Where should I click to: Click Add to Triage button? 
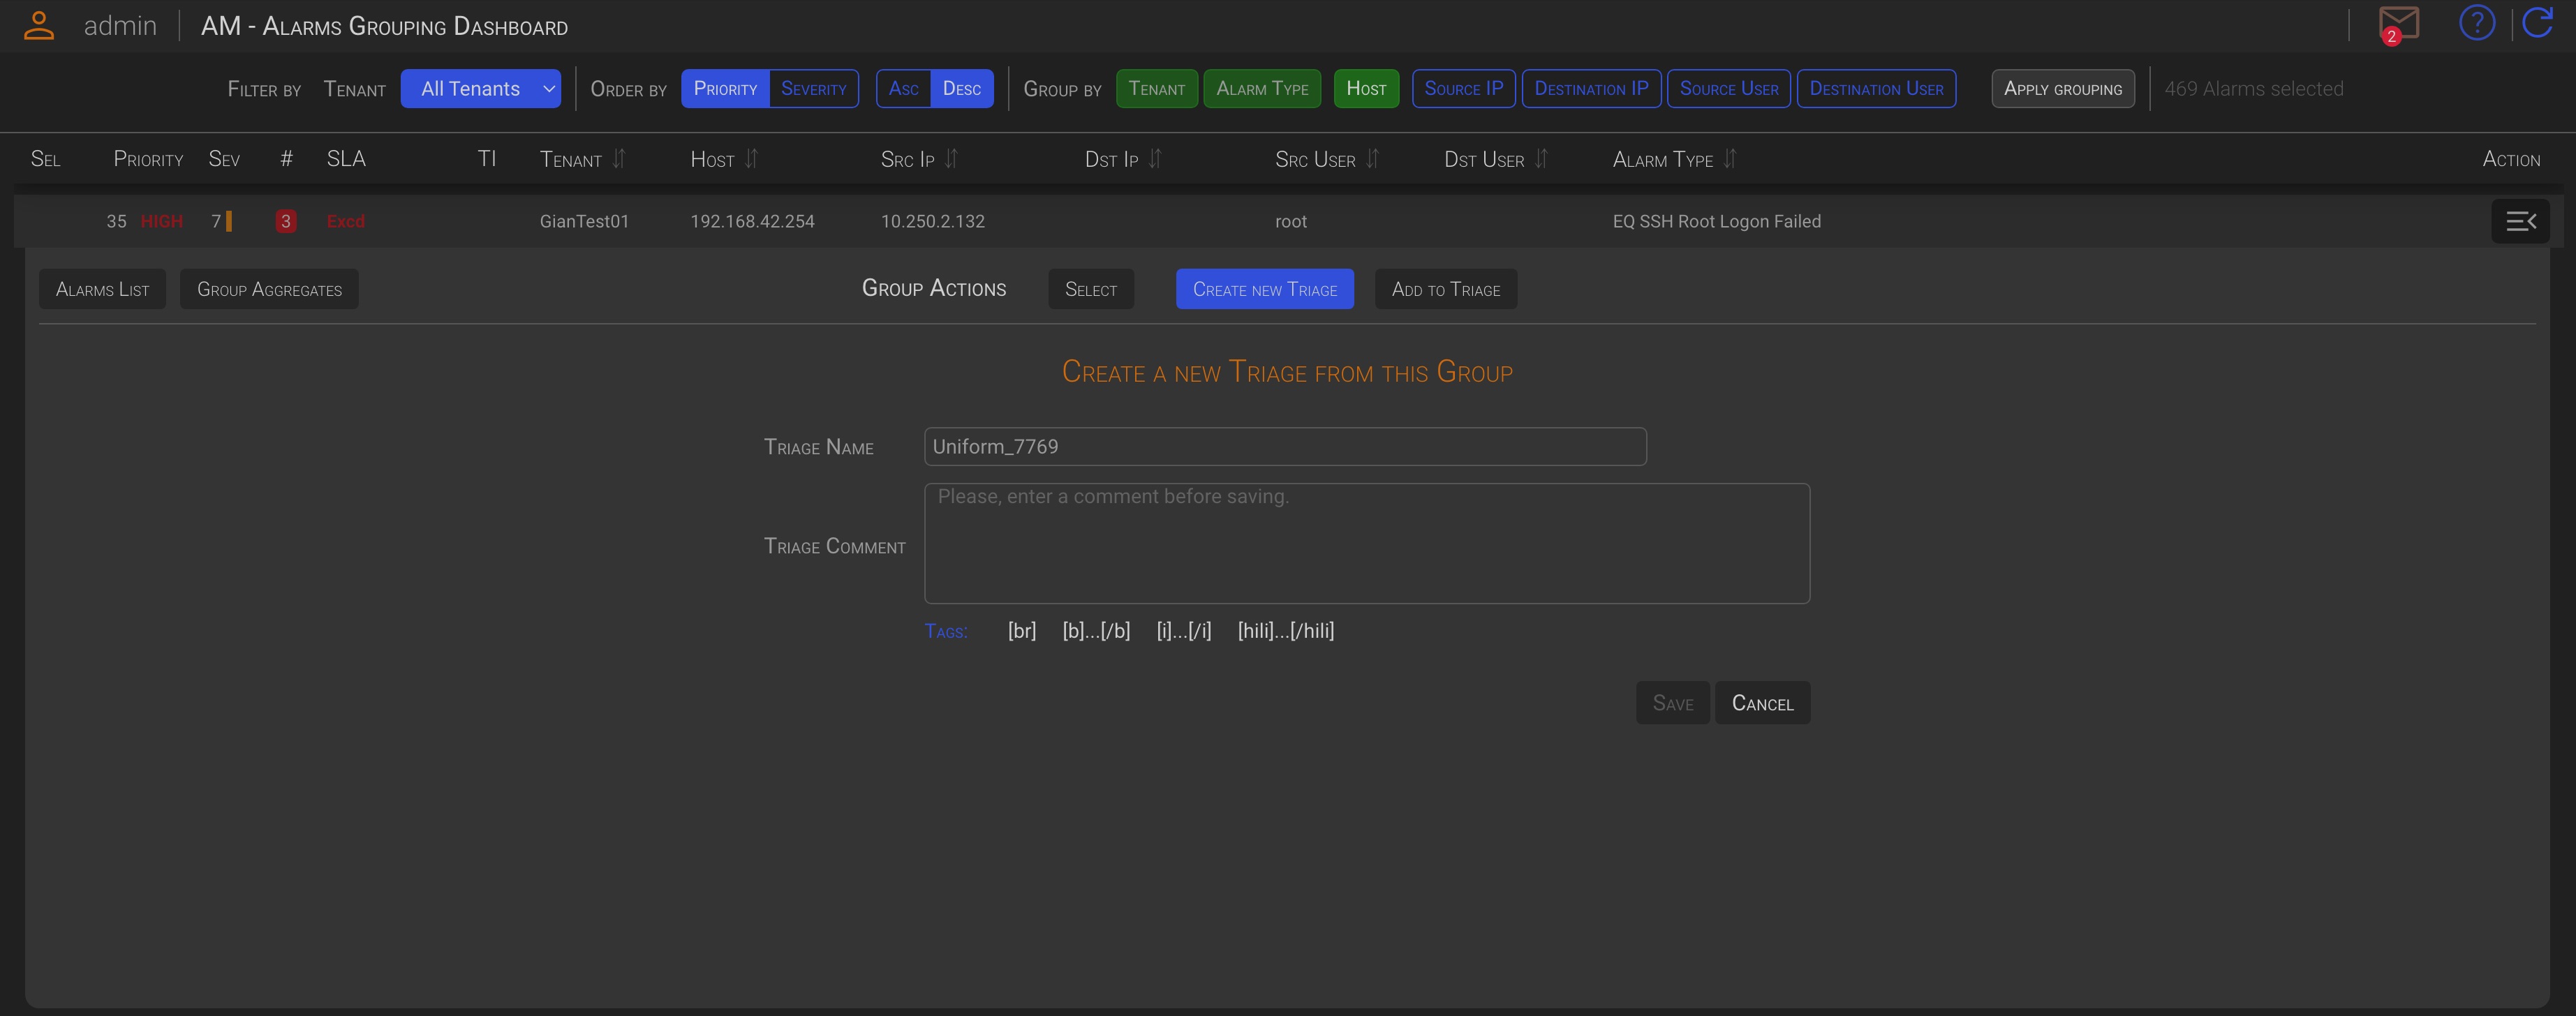[1445, 289]
